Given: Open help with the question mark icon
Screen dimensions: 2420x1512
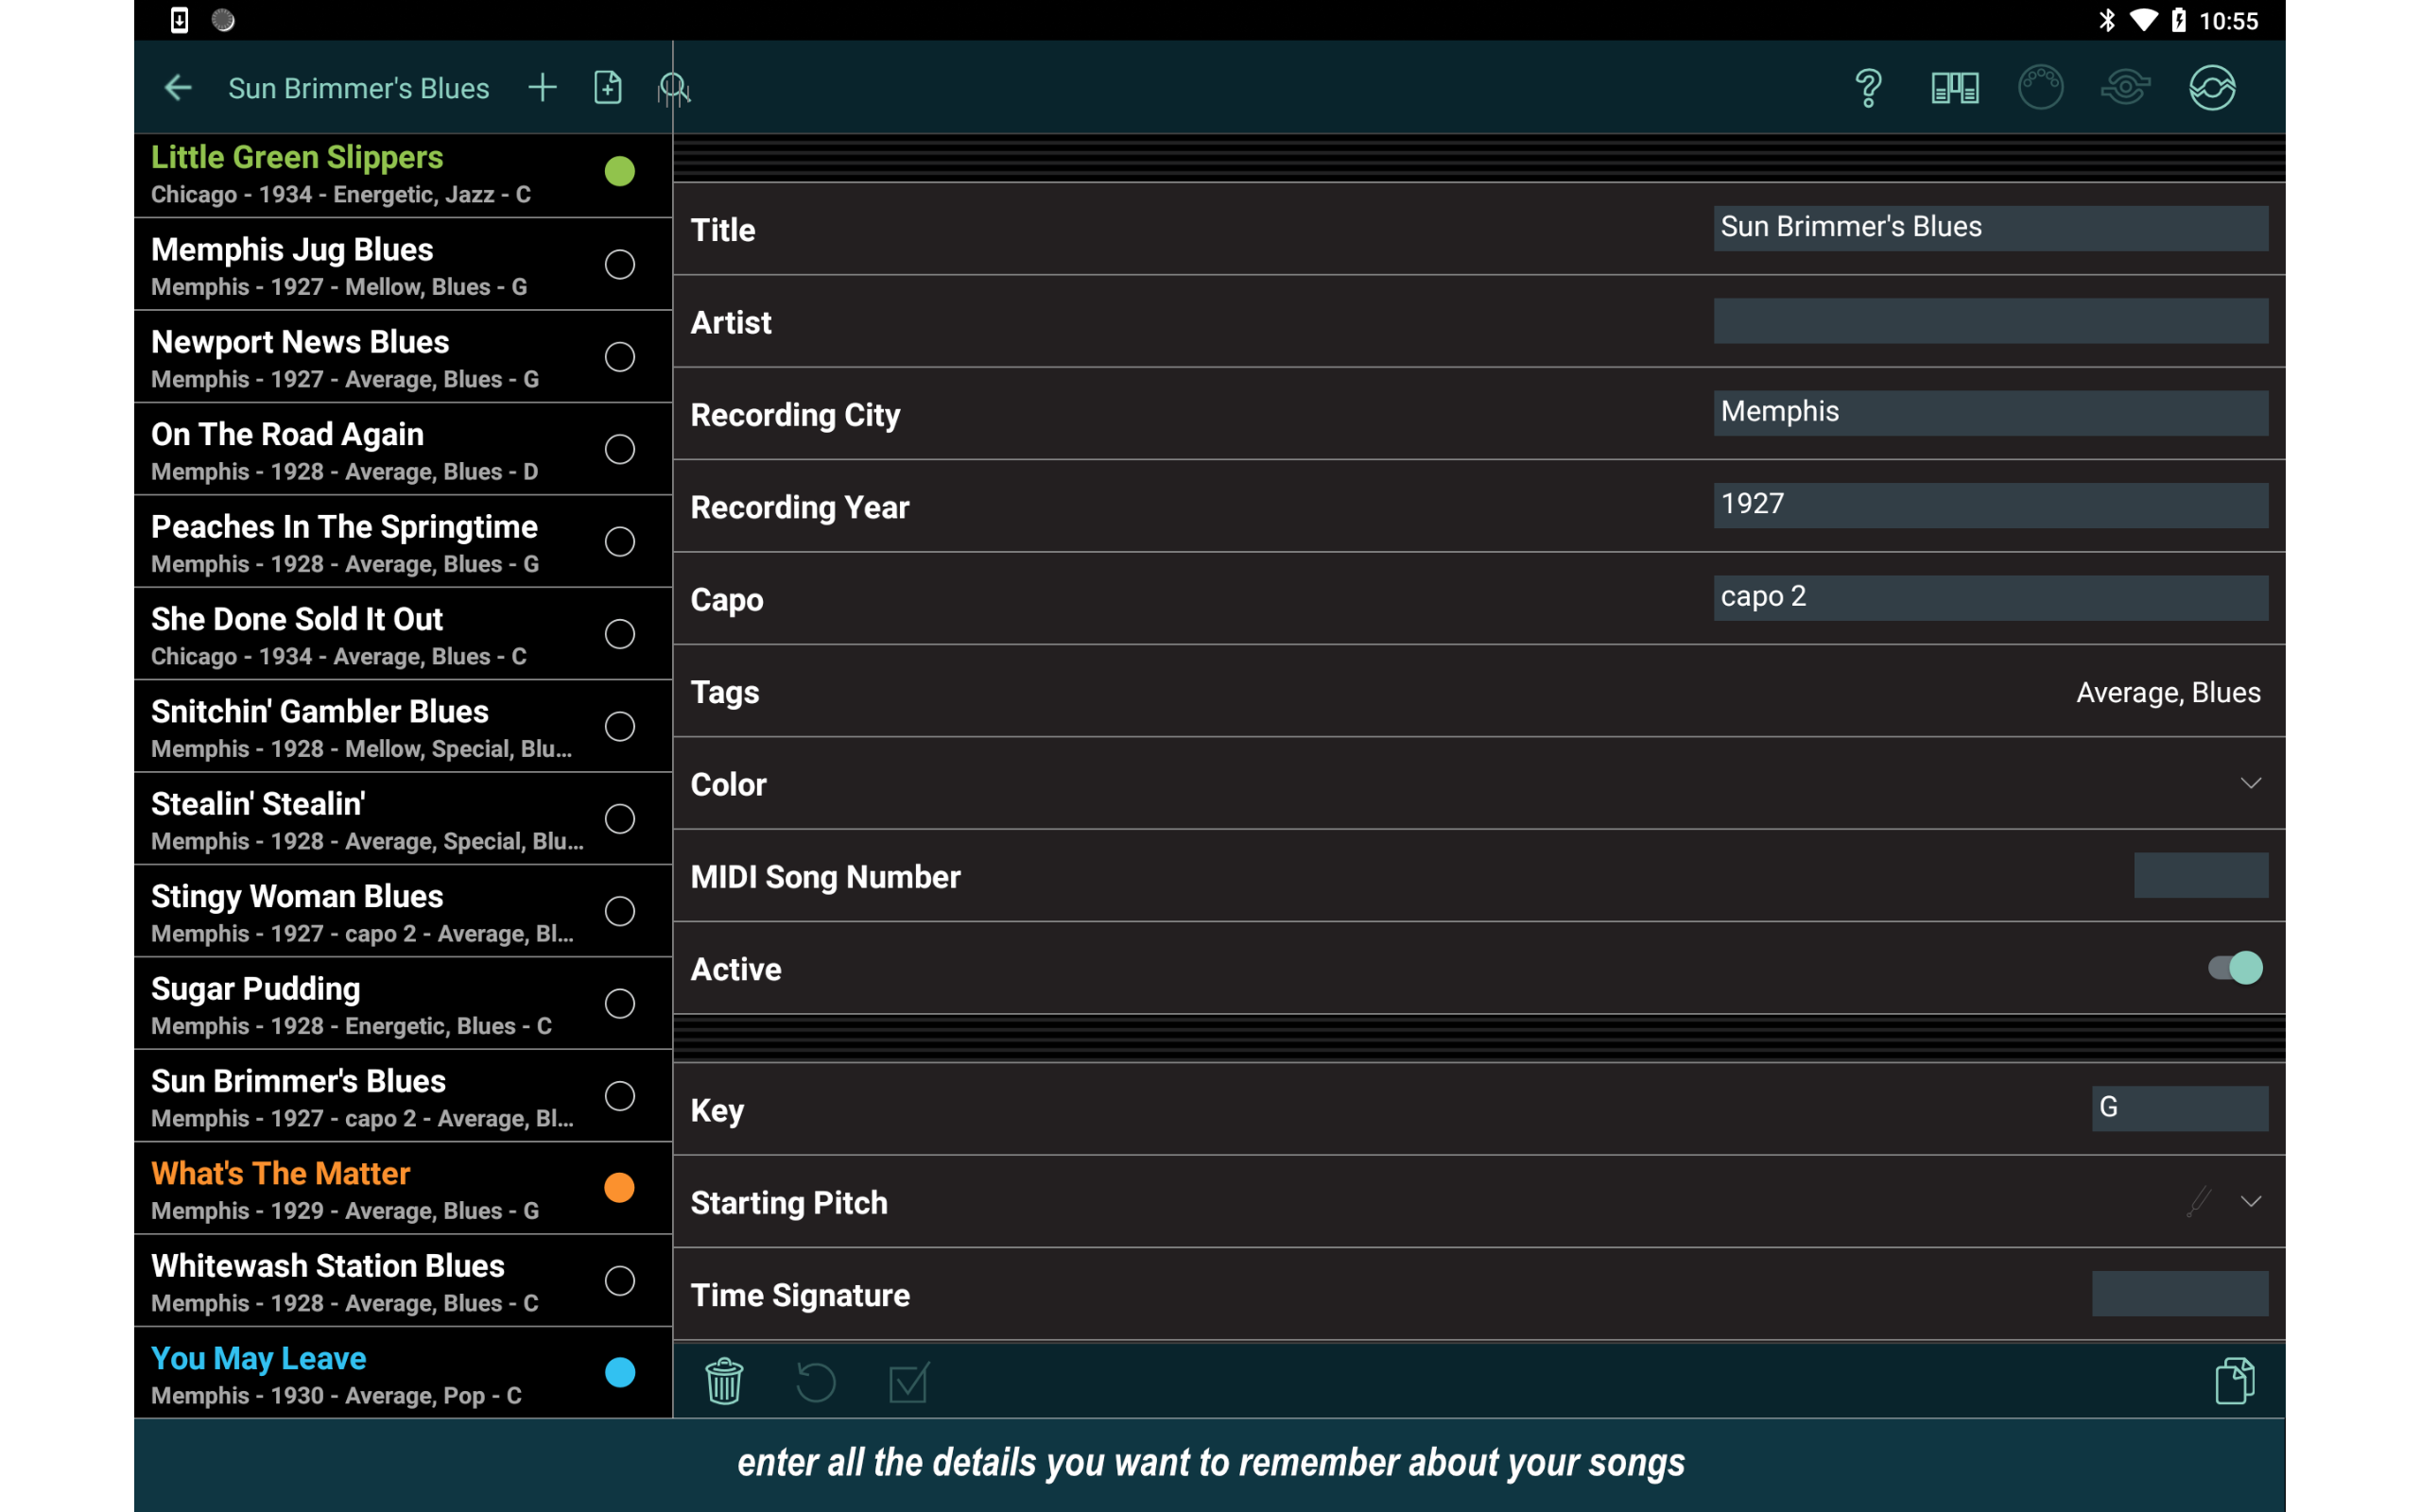Looking at the screenshot, I should 1866,88.
